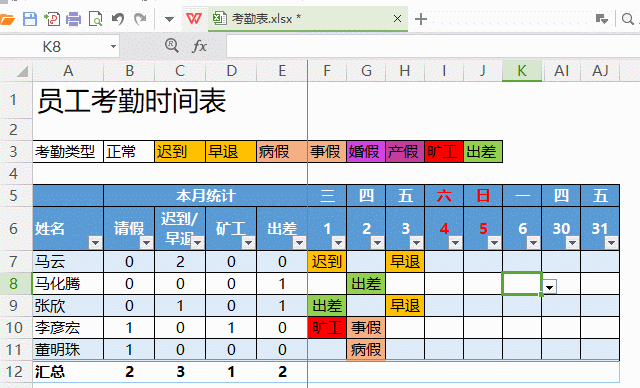The image size is (640, 388).
Task: Open the day 2 filter dropdown
Action: (x=378, y=243)
